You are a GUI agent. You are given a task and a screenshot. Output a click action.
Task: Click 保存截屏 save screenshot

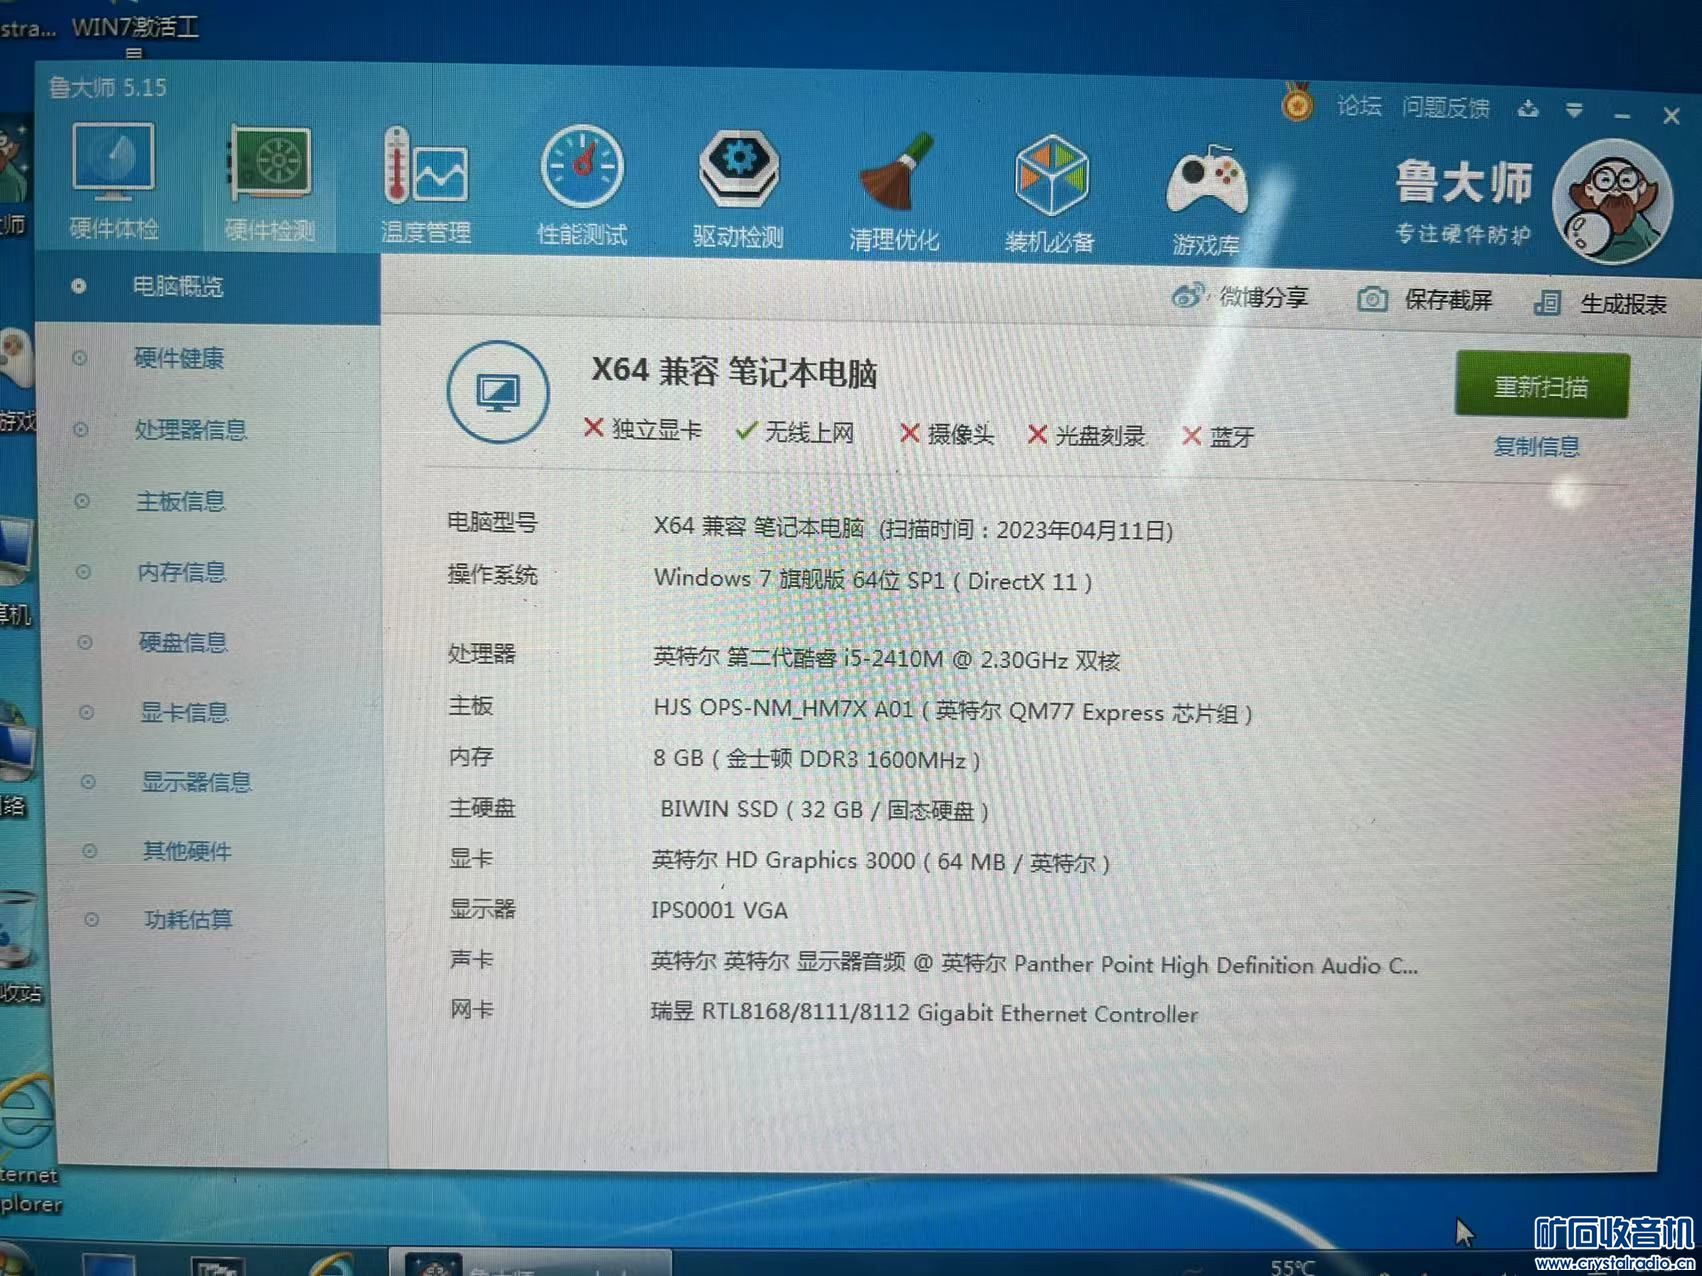[1424, 300]
